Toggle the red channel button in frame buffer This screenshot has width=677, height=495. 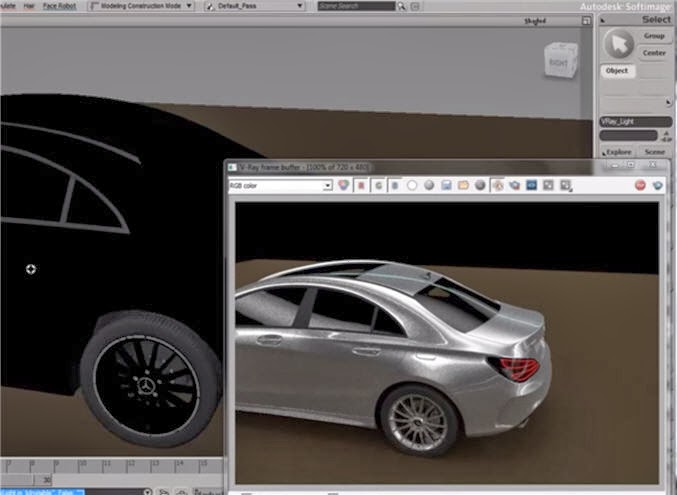(361, 185)
